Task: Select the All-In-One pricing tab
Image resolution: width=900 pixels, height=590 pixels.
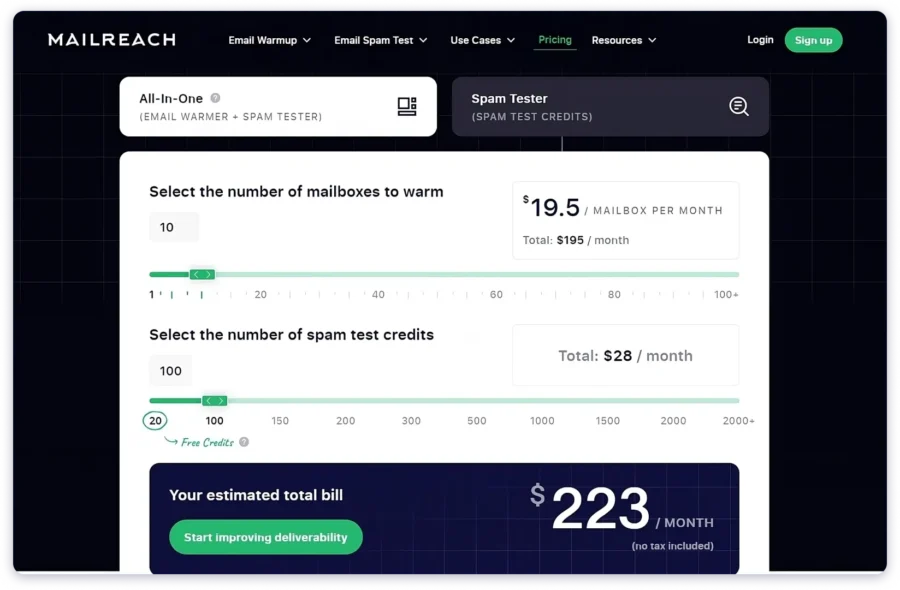Action: 278,107
